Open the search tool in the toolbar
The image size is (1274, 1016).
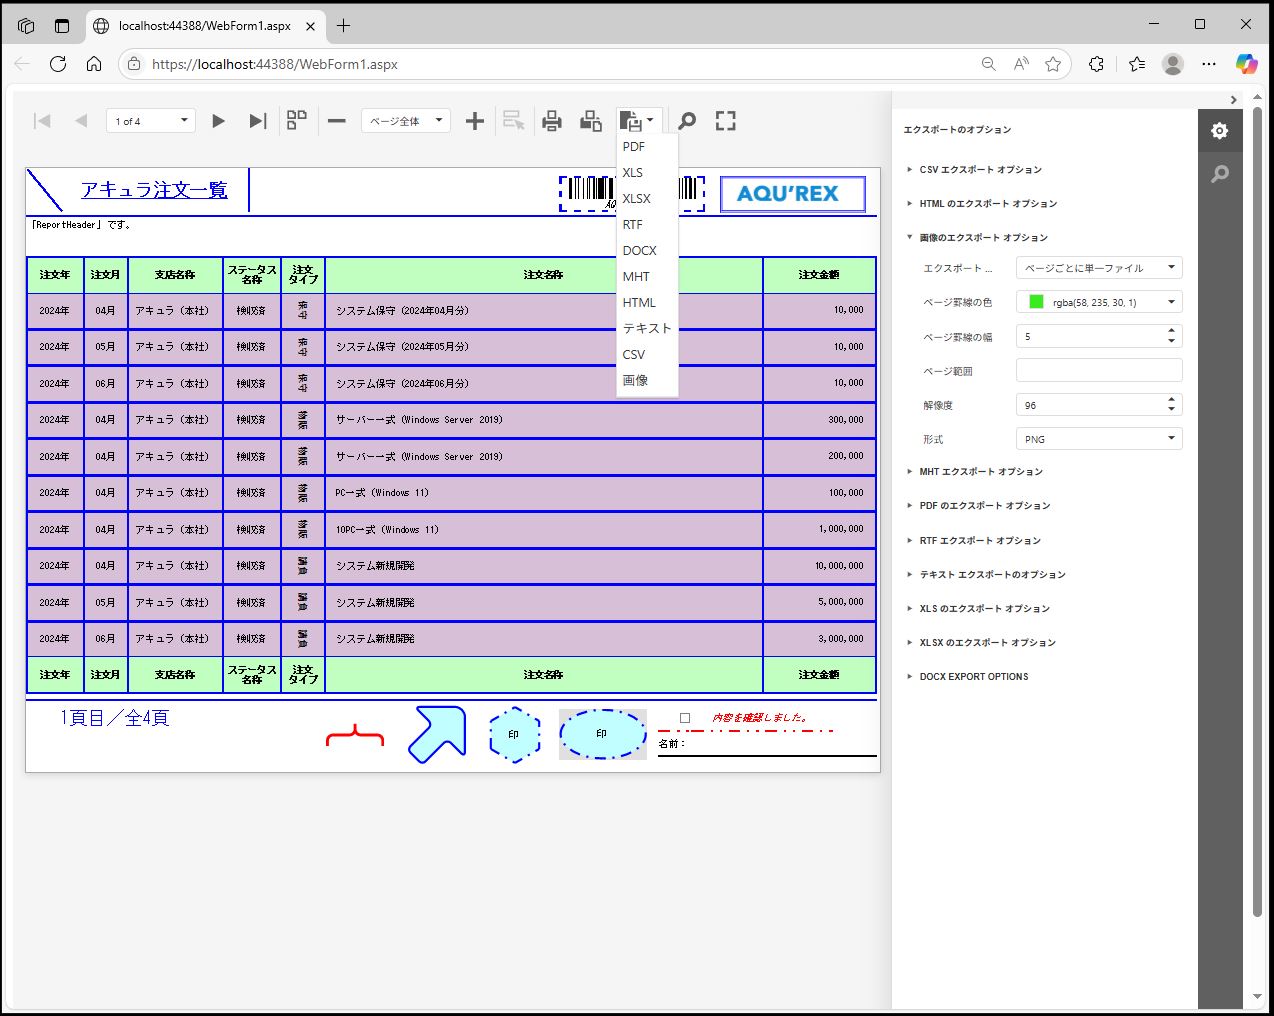point(687,121)
